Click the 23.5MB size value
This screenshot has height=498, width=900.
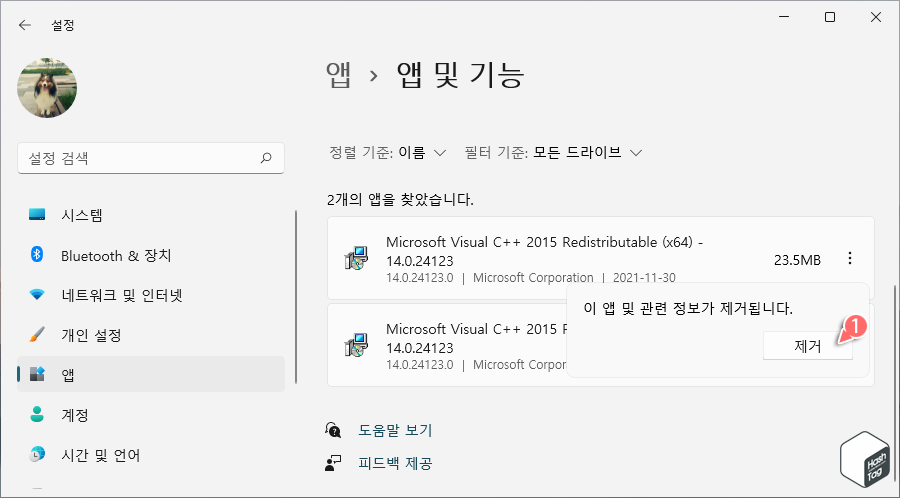point(797,260)
